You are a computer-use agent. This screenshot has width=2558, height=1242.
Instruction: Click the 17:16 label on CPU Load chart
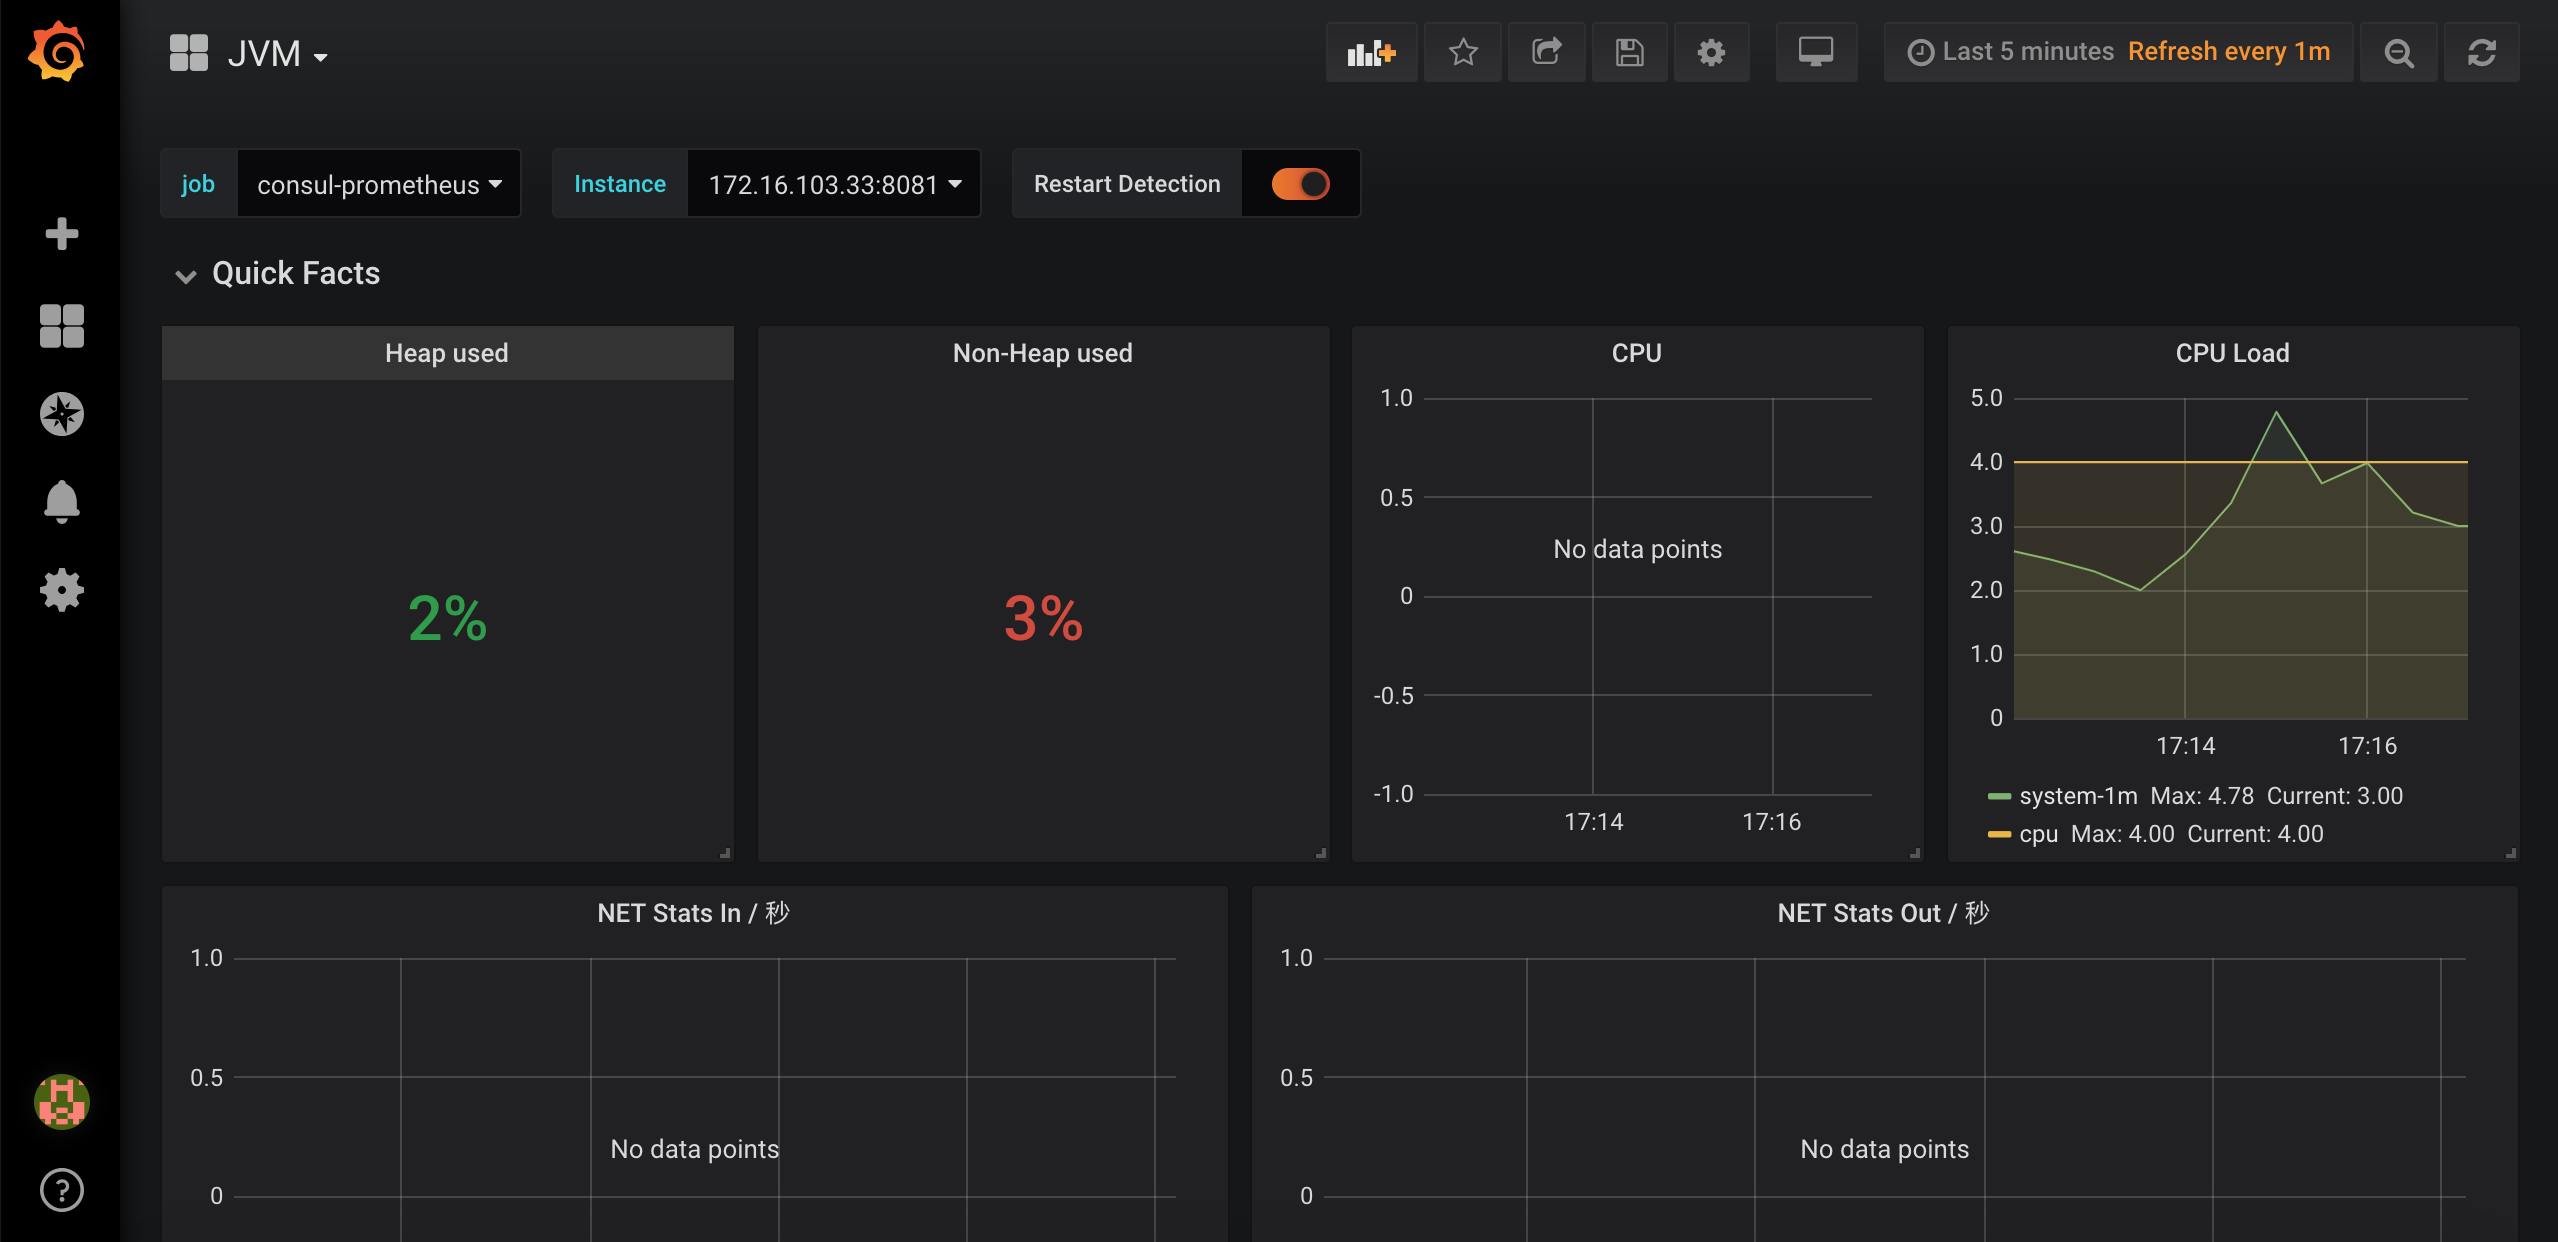(2367, 746)
